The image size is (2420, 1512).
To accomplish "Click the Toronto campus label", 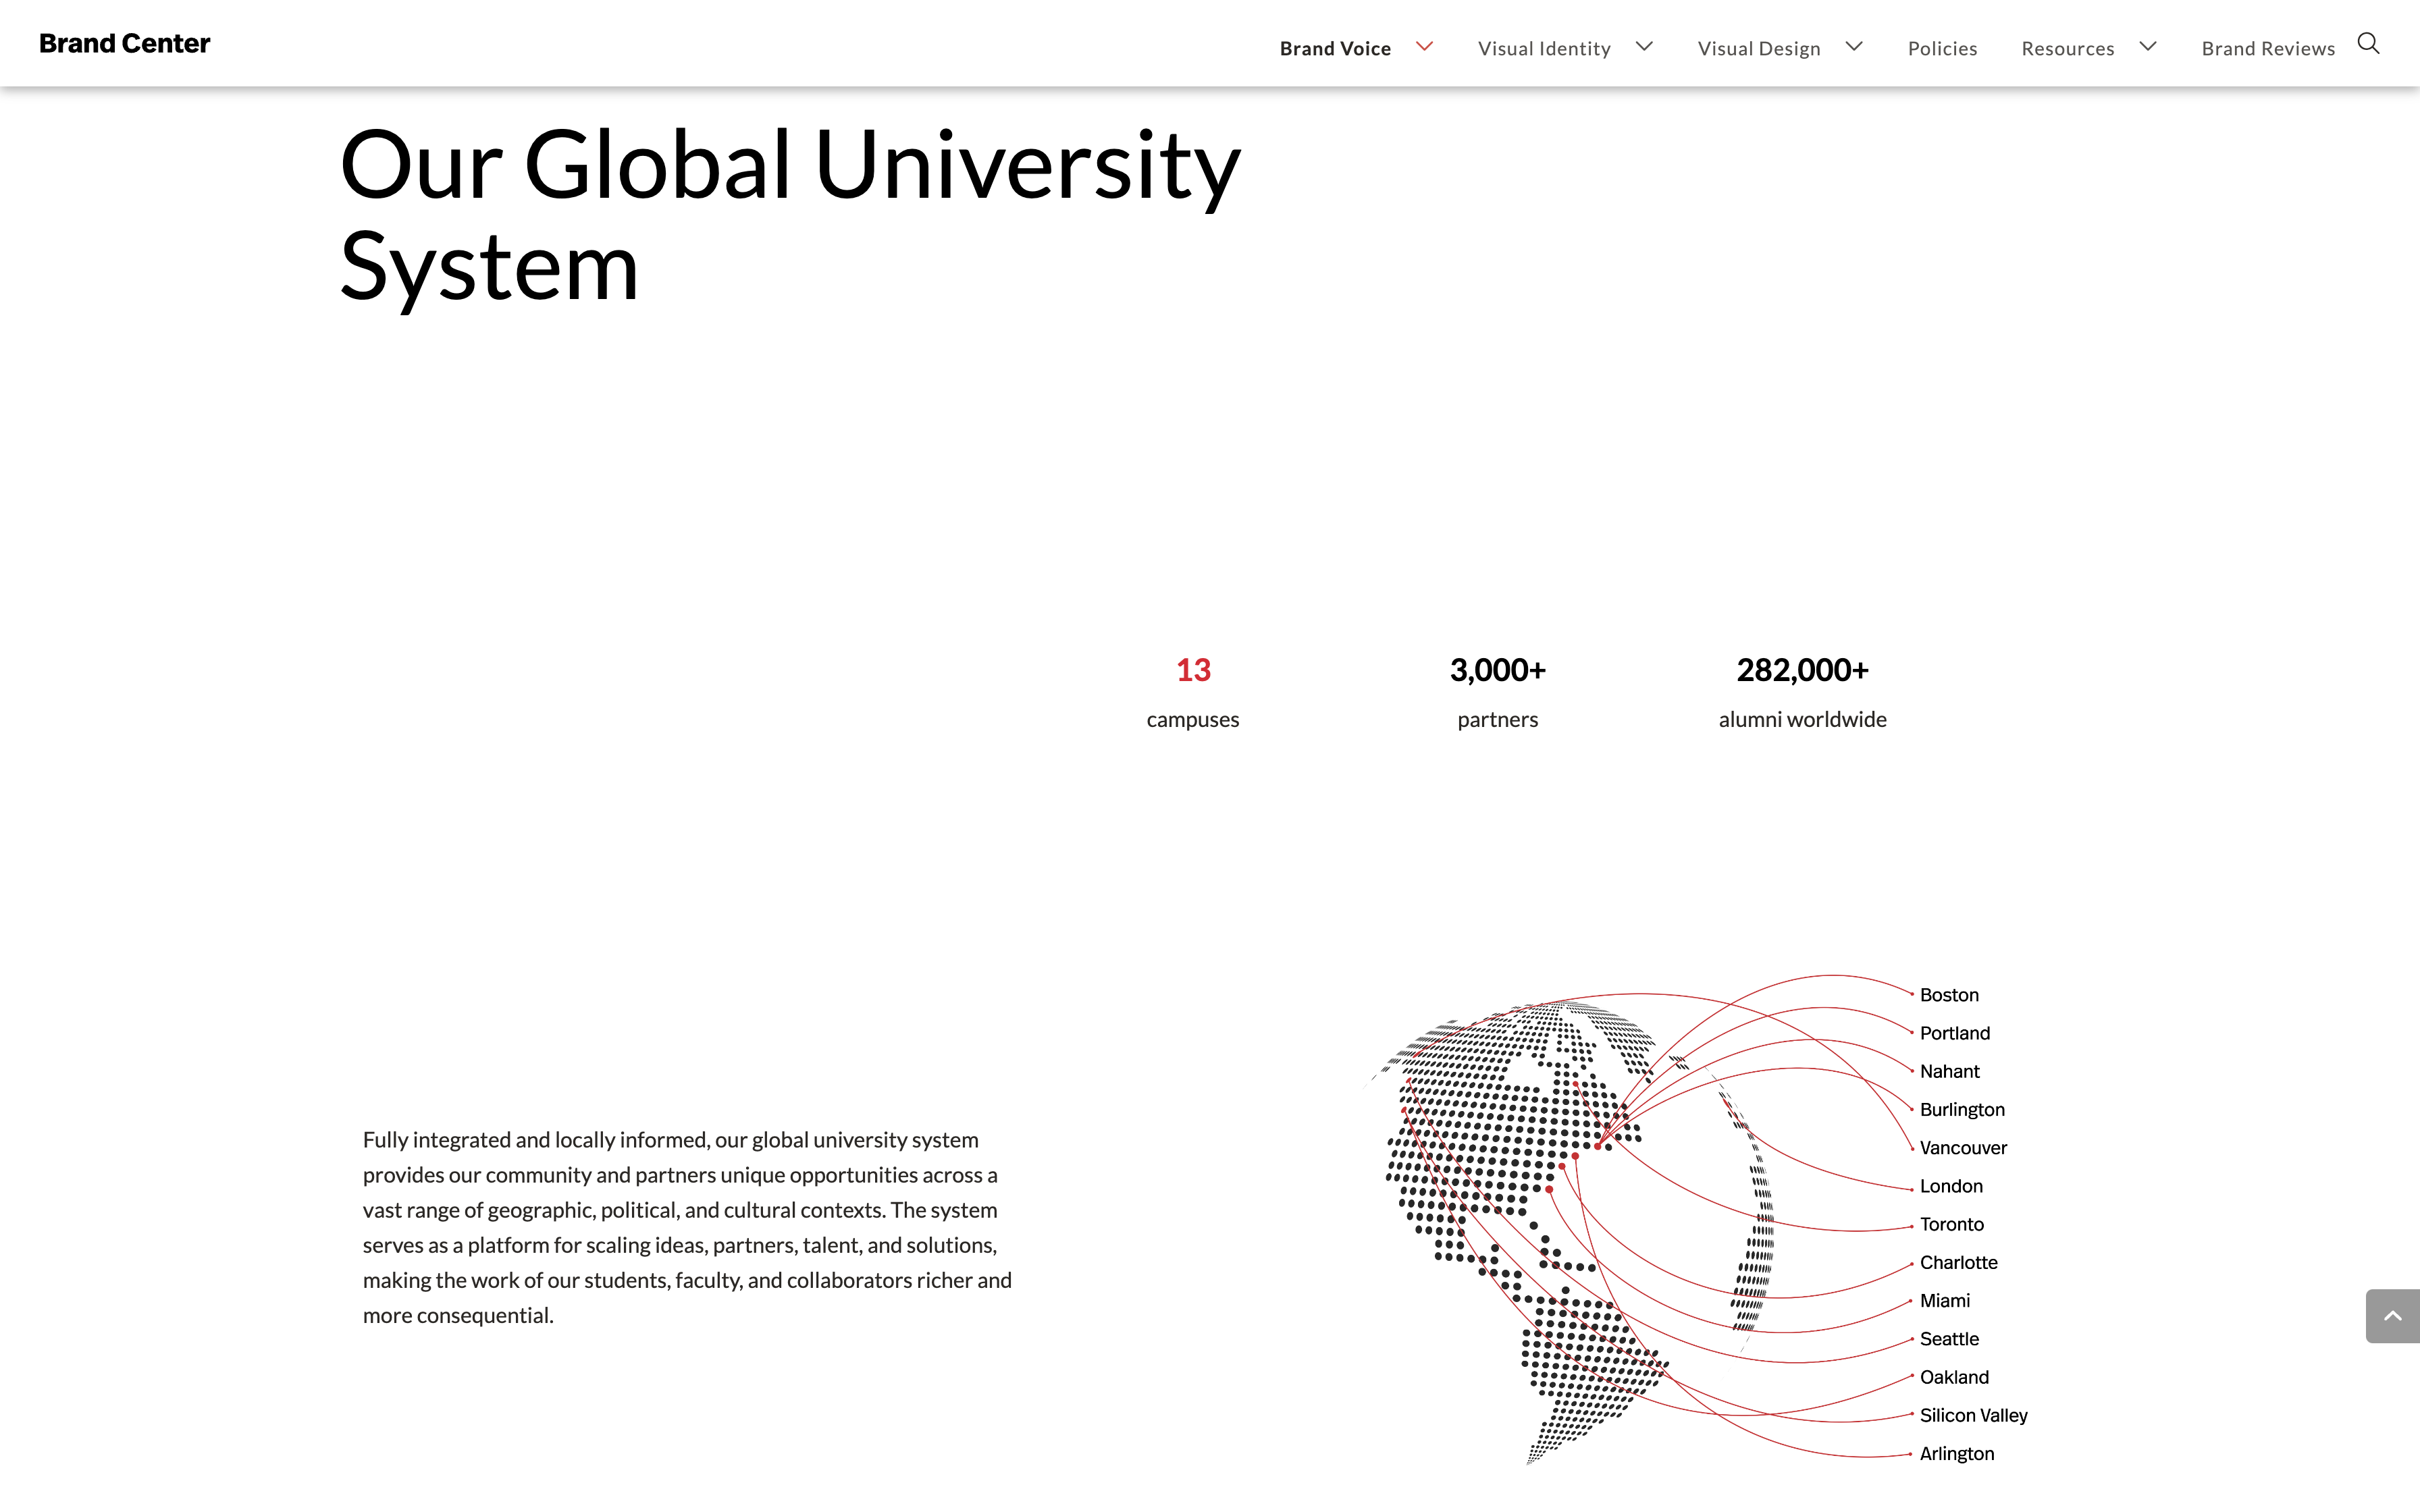I will 1951,1224.
